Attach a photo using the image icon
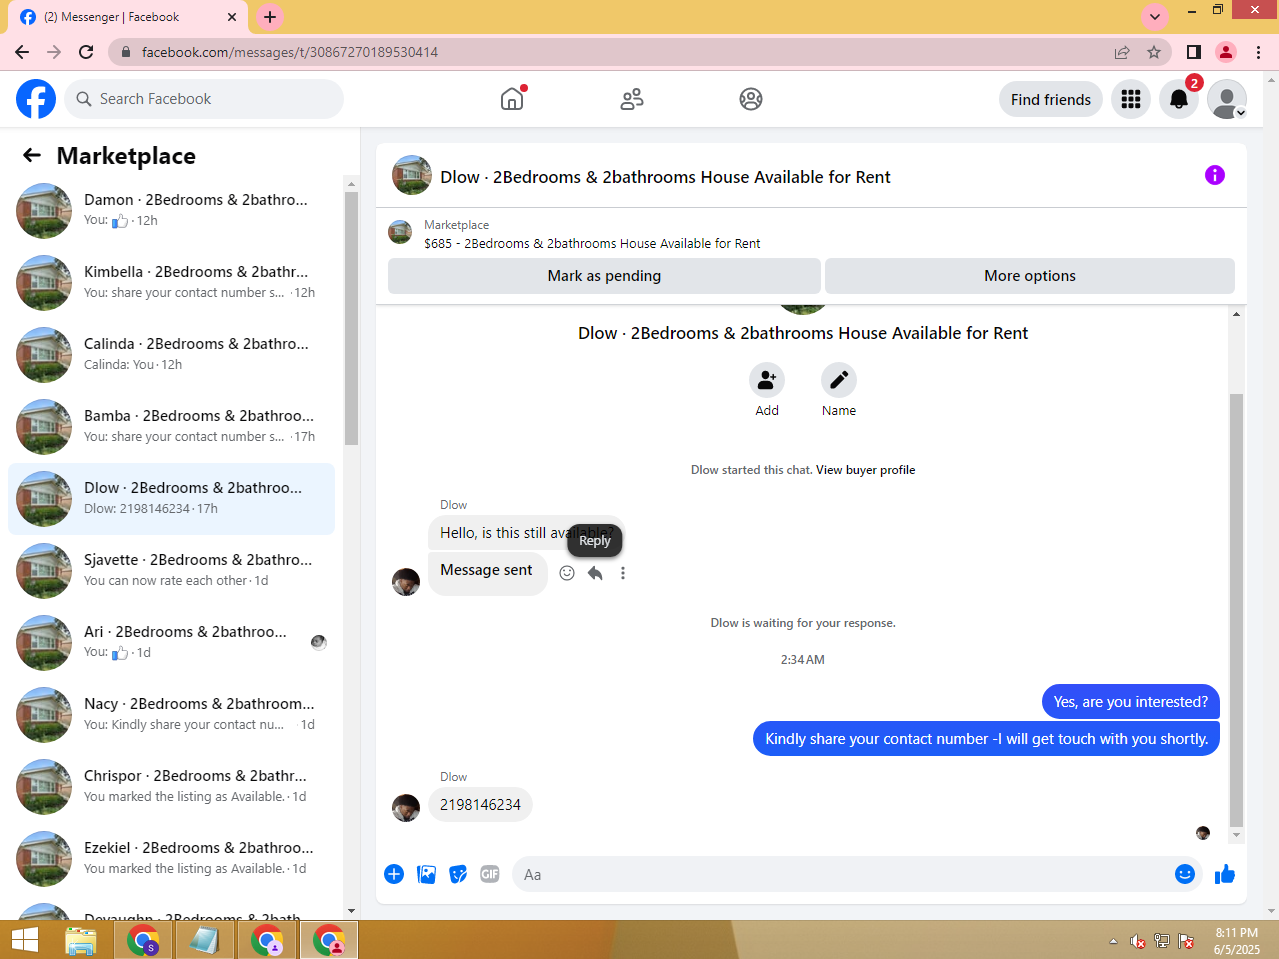The width and height of the screenshot is (1279, 959). (427, 874)
